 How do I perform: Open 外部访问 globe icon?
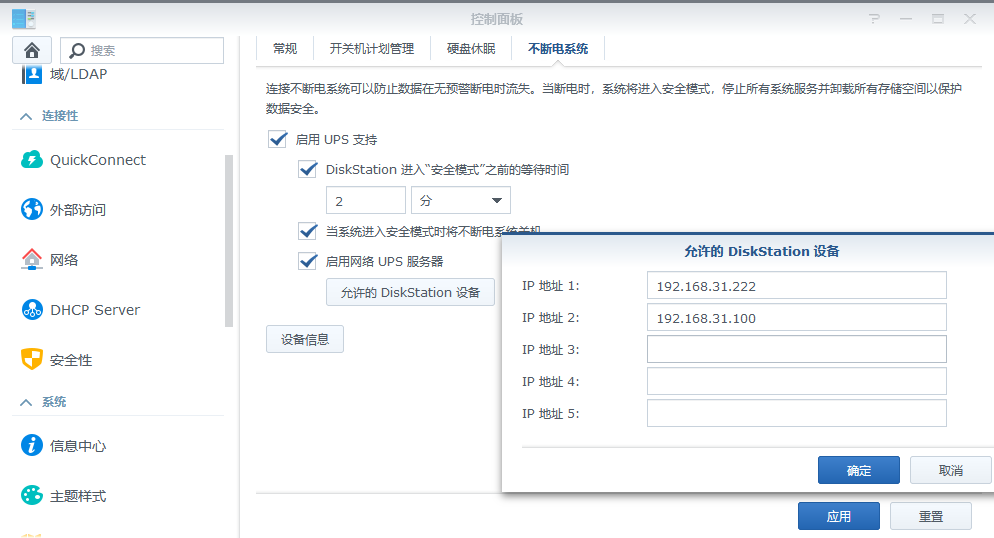point(32,209)
